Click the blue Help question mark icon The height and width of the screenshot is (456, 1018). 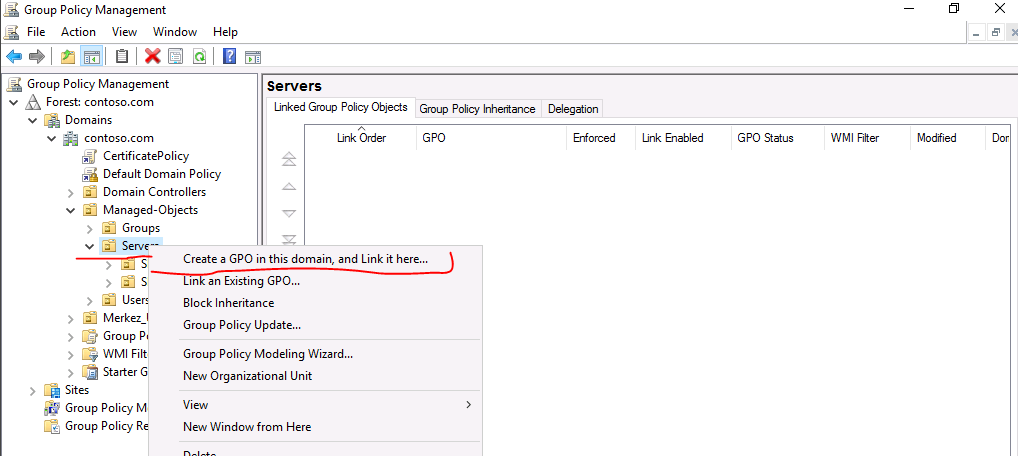(x=229, y=57)
